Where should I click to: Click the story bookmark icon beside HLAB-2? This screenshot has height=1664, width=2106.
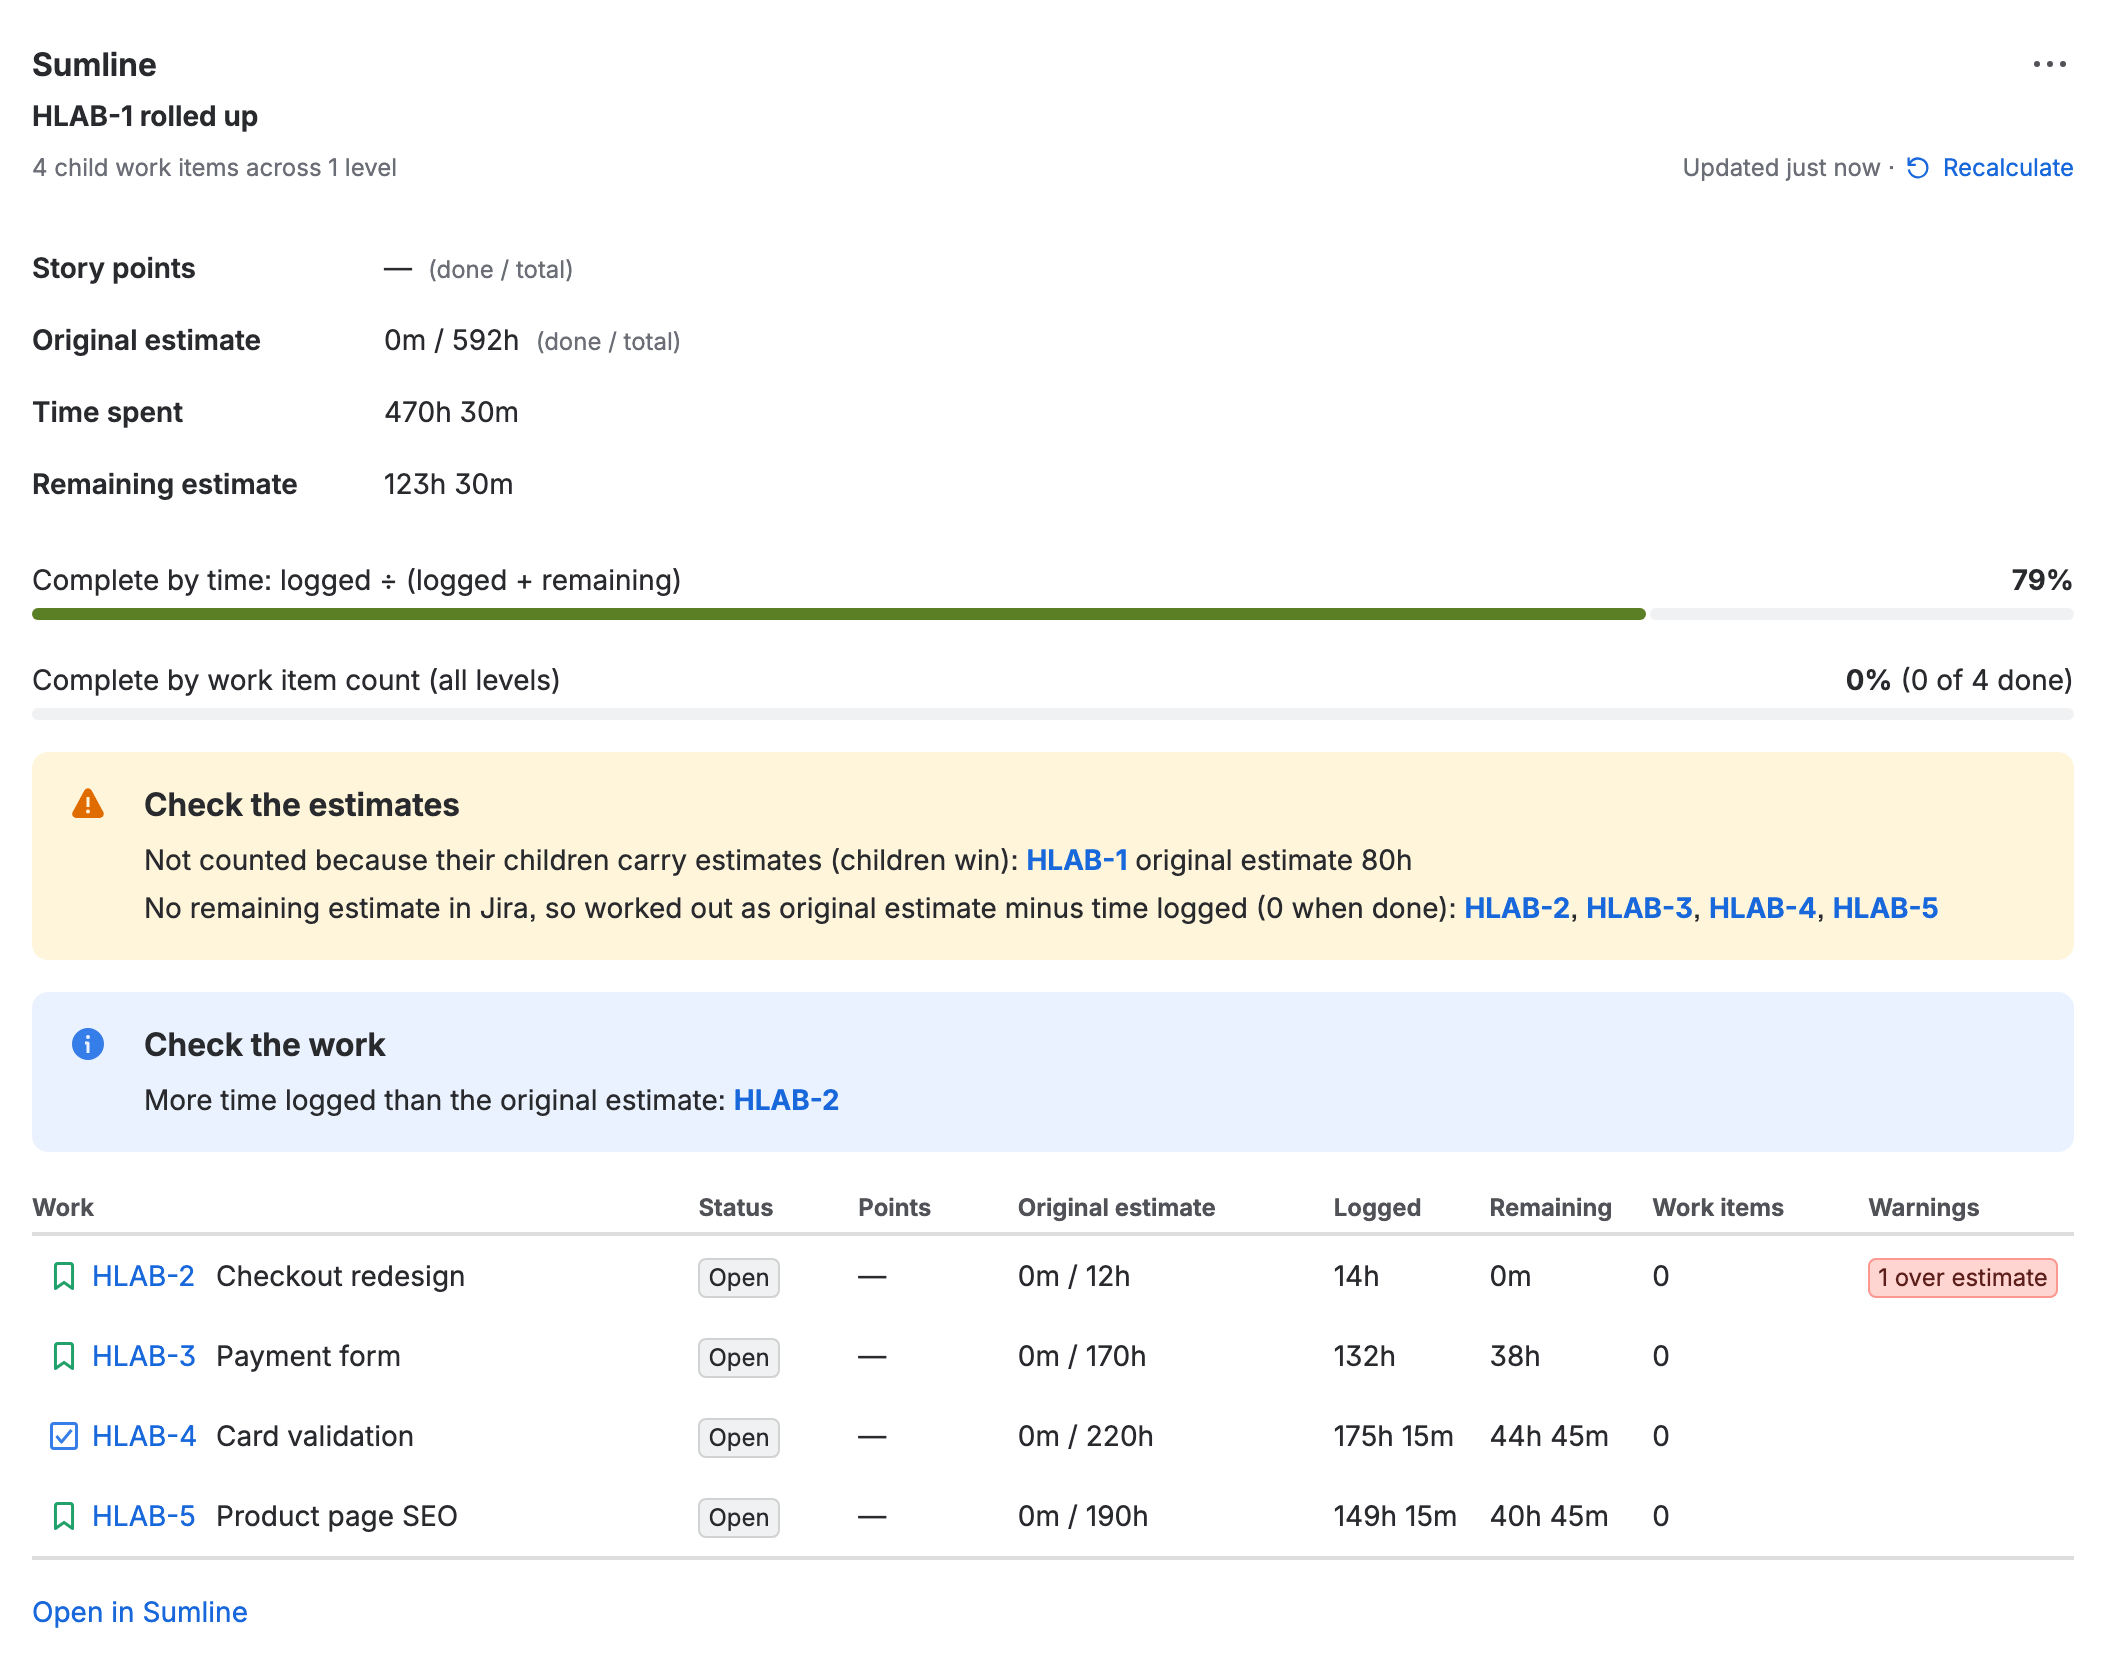click(x=63, y=1276)
